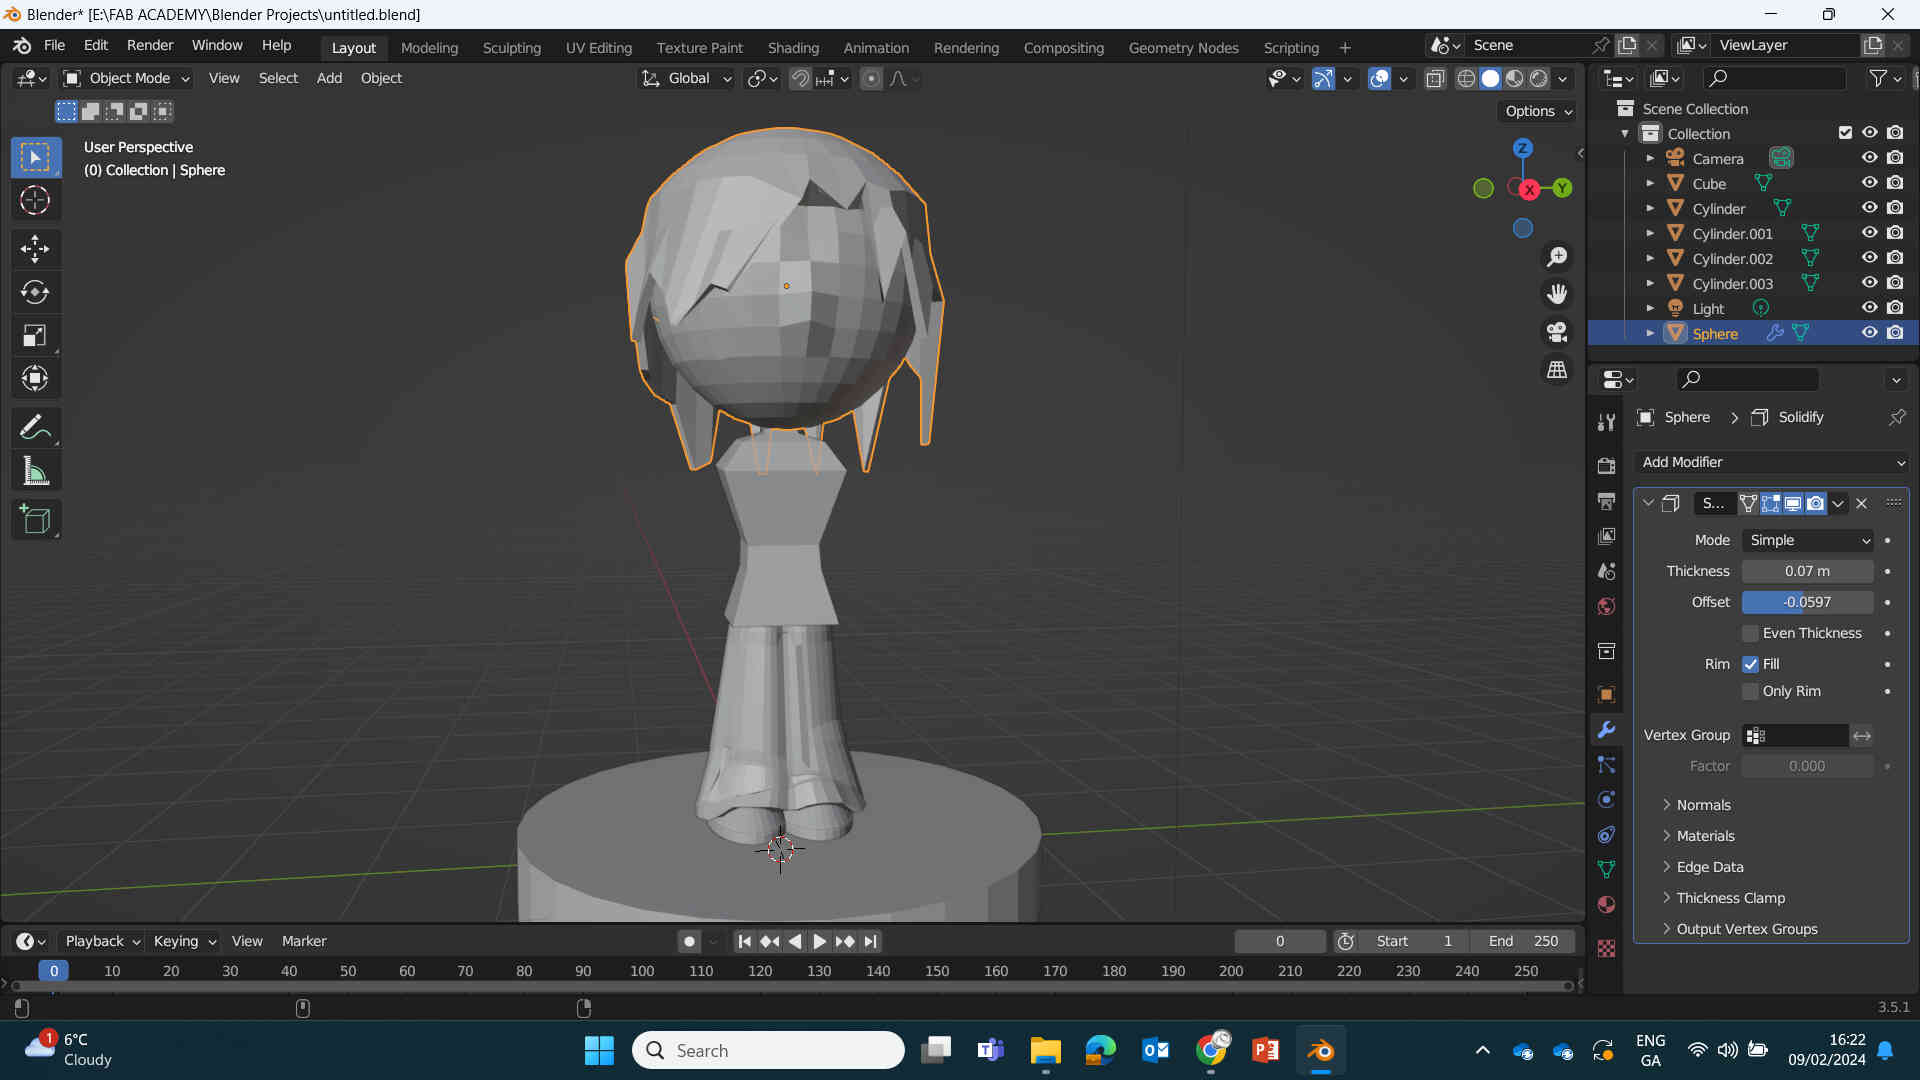The height and width of the screenshot is (1080, 1920).
Task: Open the File menu
Action: [x=54, y=45]
